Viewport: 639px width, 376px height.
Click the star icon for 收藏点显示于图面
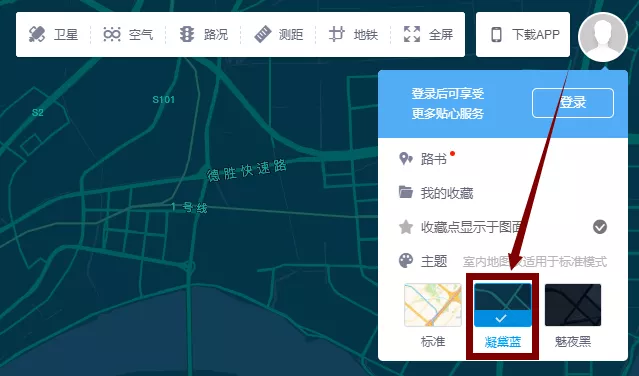[x=405, y=226]
